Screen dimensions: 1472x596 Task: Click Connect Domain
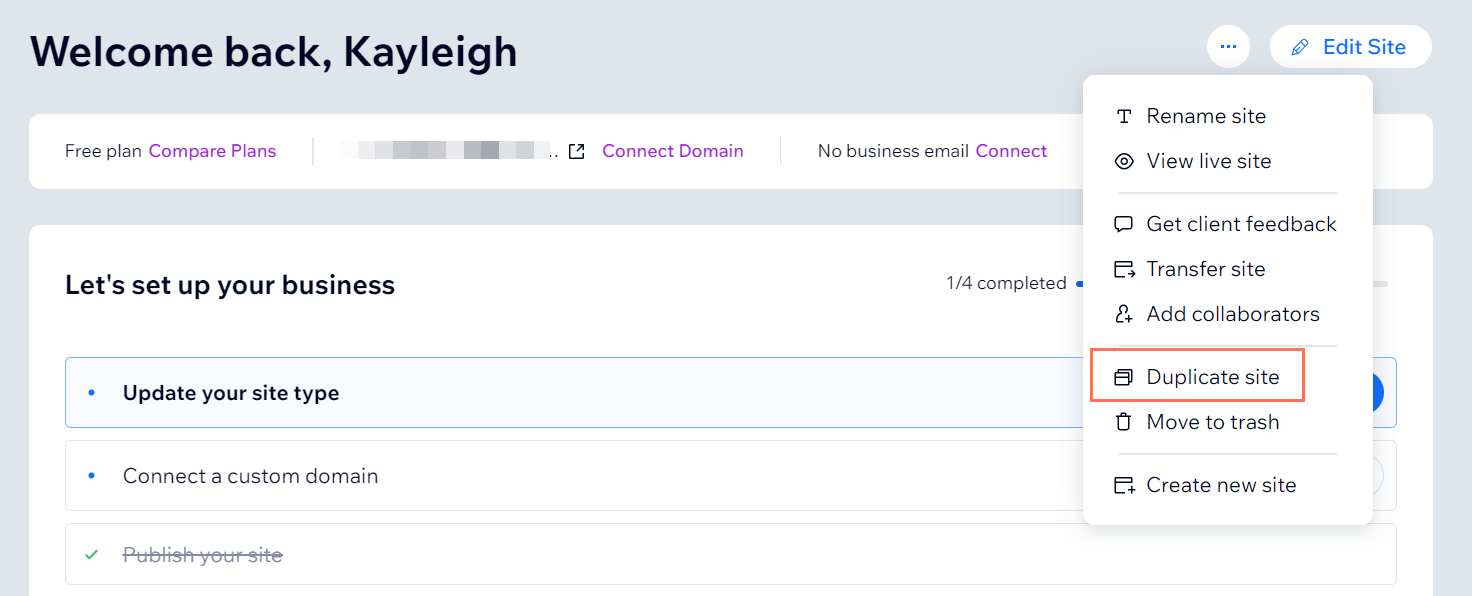tap(672, 150)
